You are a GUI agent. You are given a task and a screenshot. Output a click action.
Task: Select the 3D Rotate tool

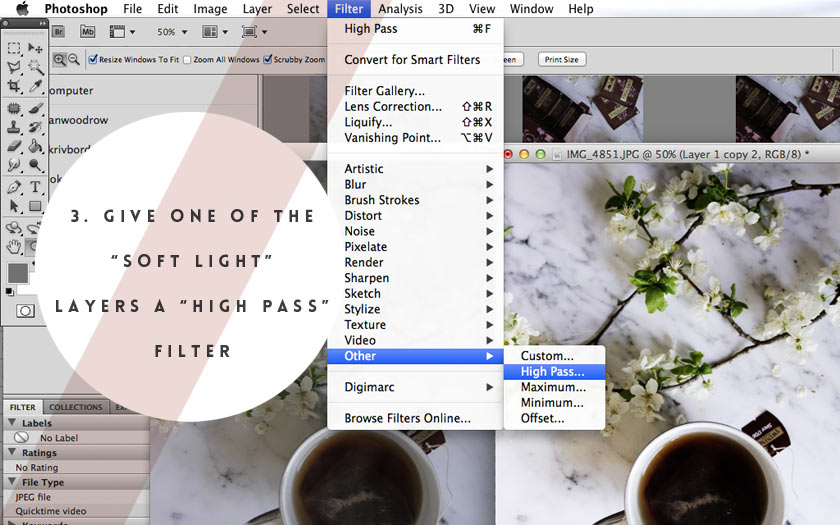tap(14, 228)
